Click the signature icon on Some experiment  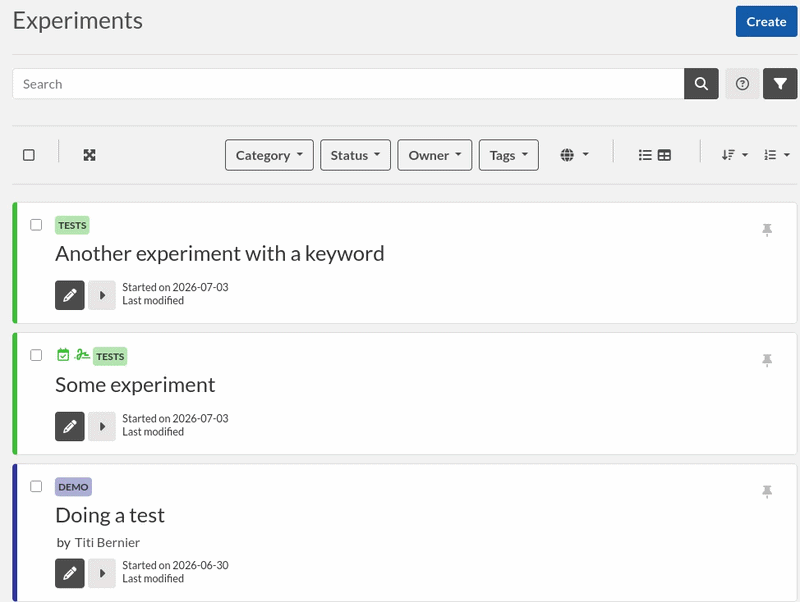point(82,354)
